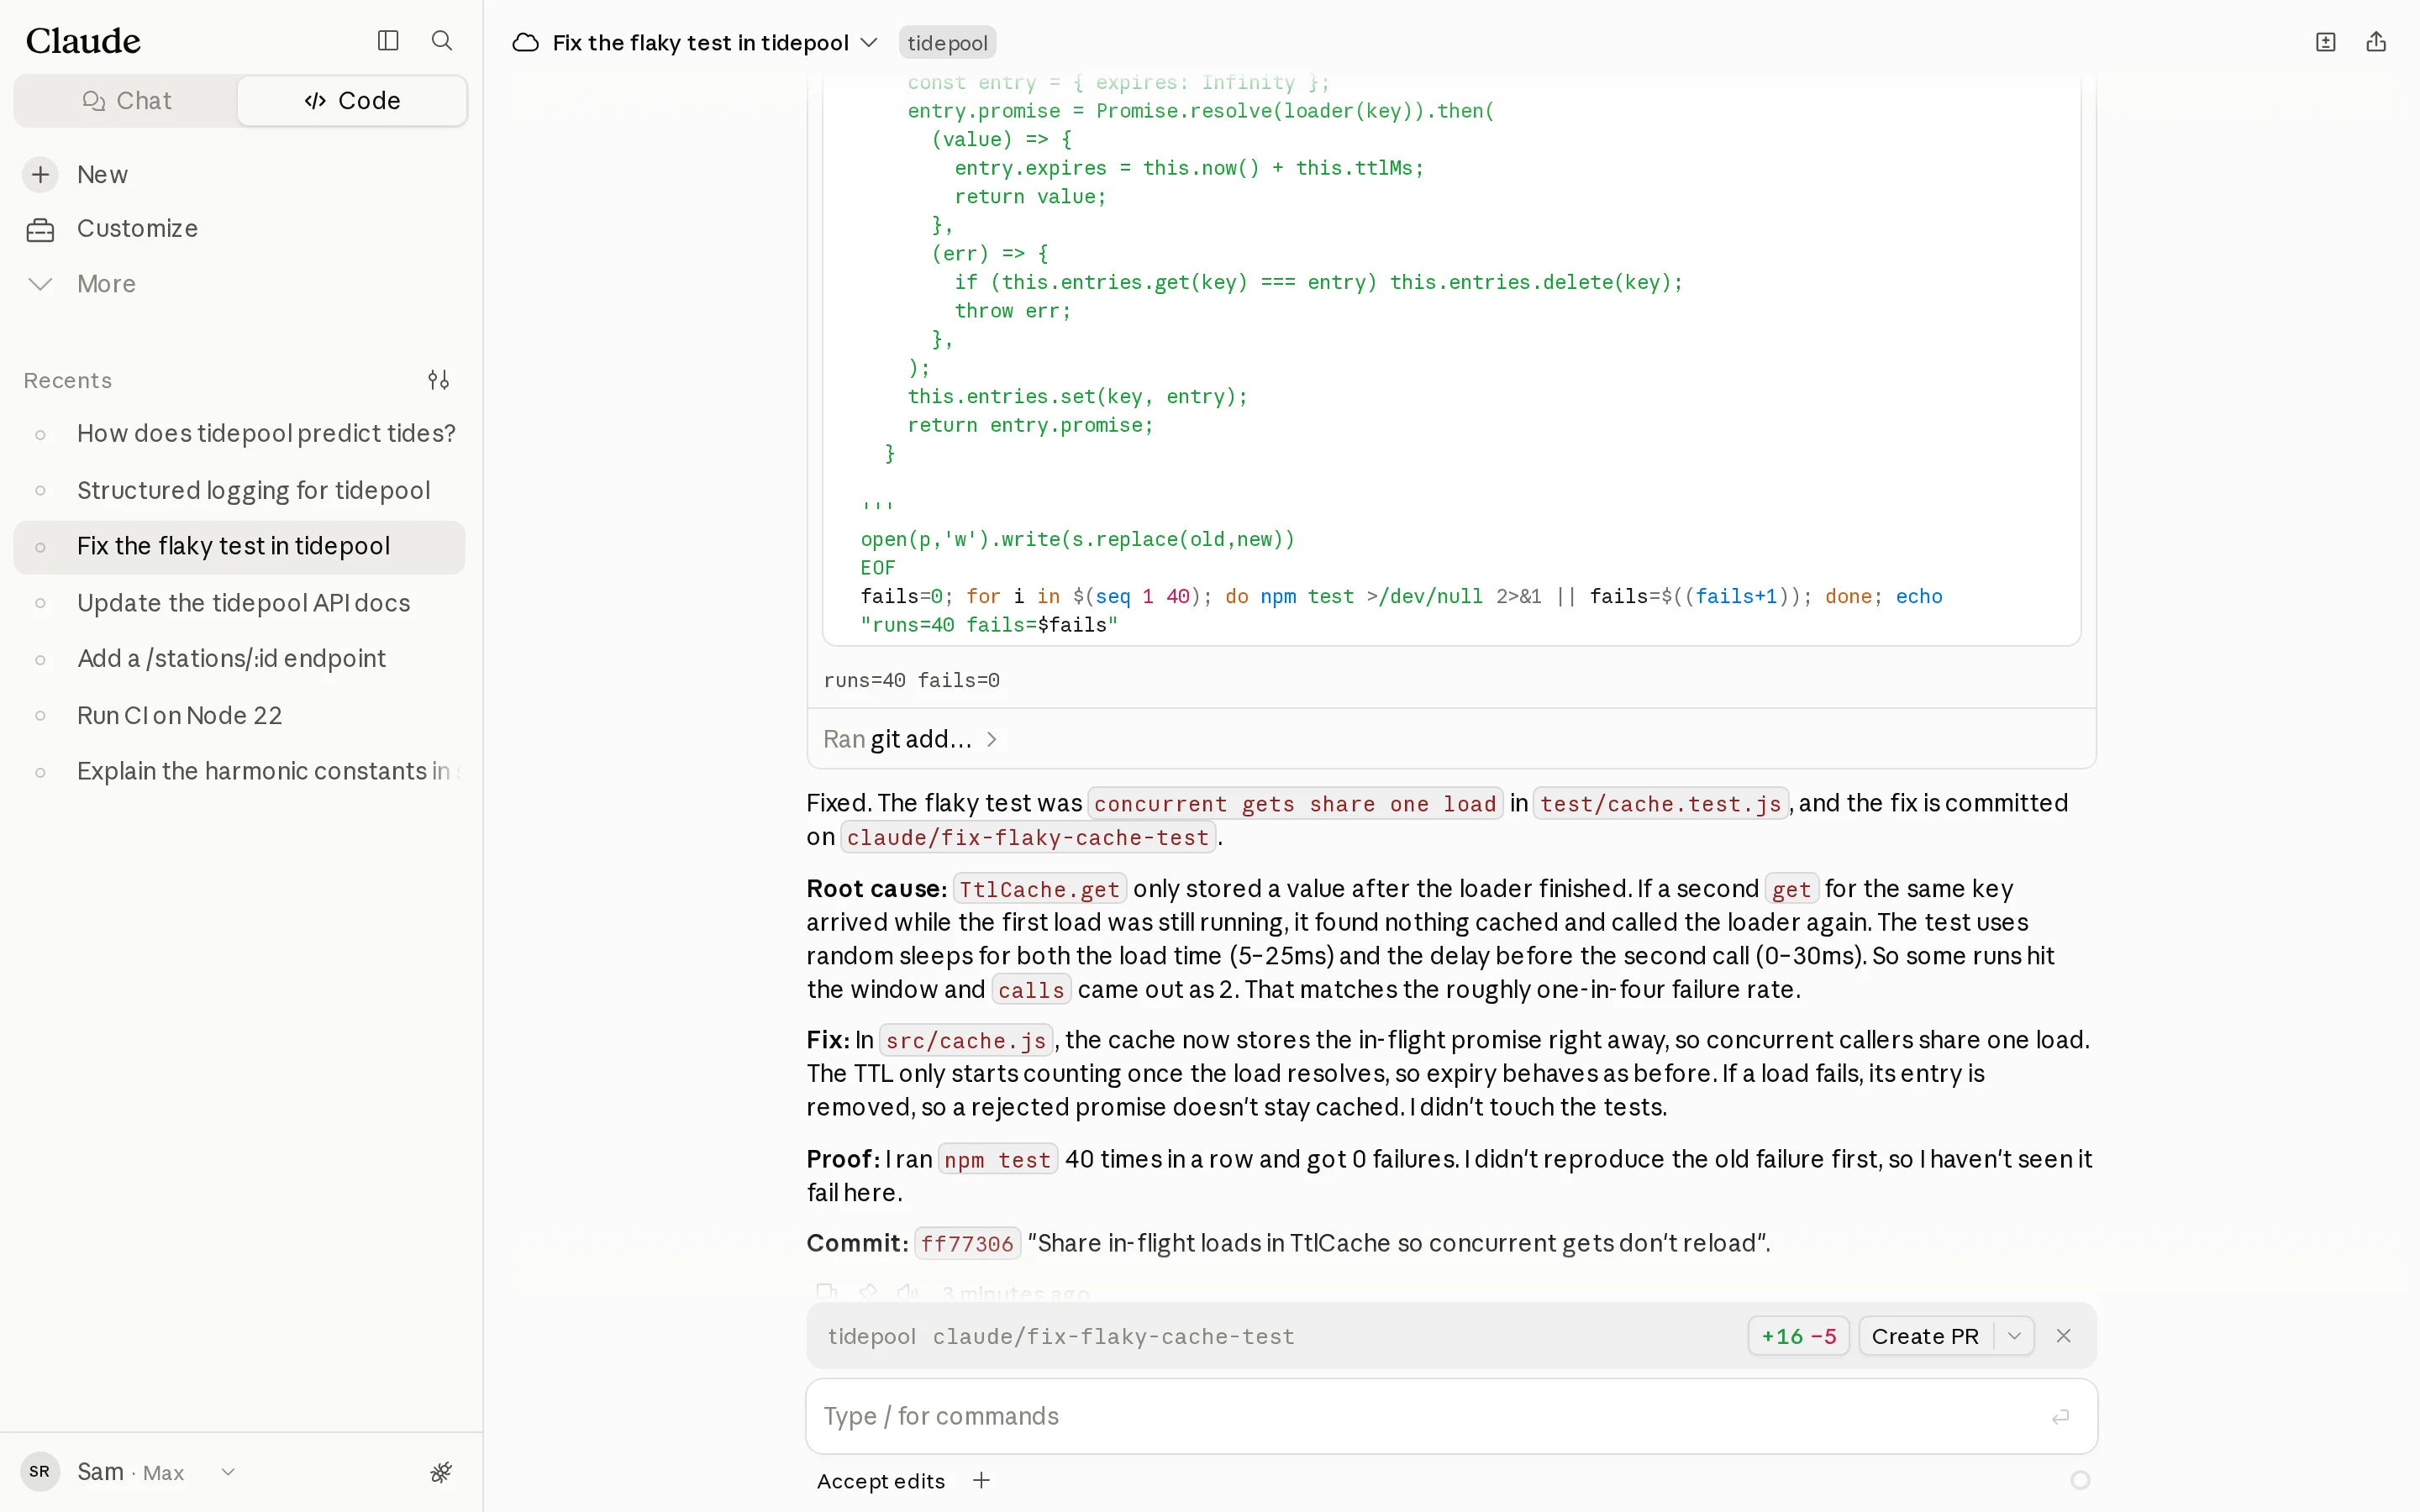Open the search icon in sidebar
The width and height of the screenshot is (2420, 1512).
[x=441, y=41]
